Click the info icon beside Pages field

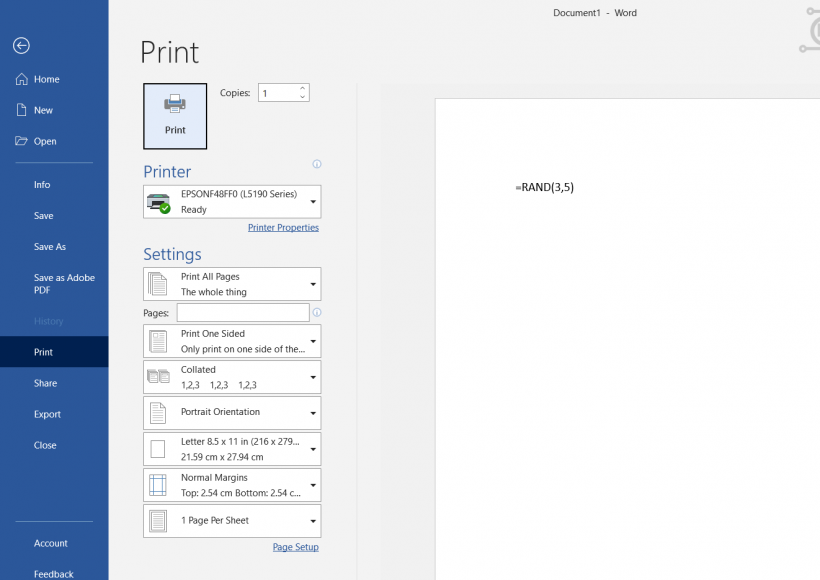(317, 313)
